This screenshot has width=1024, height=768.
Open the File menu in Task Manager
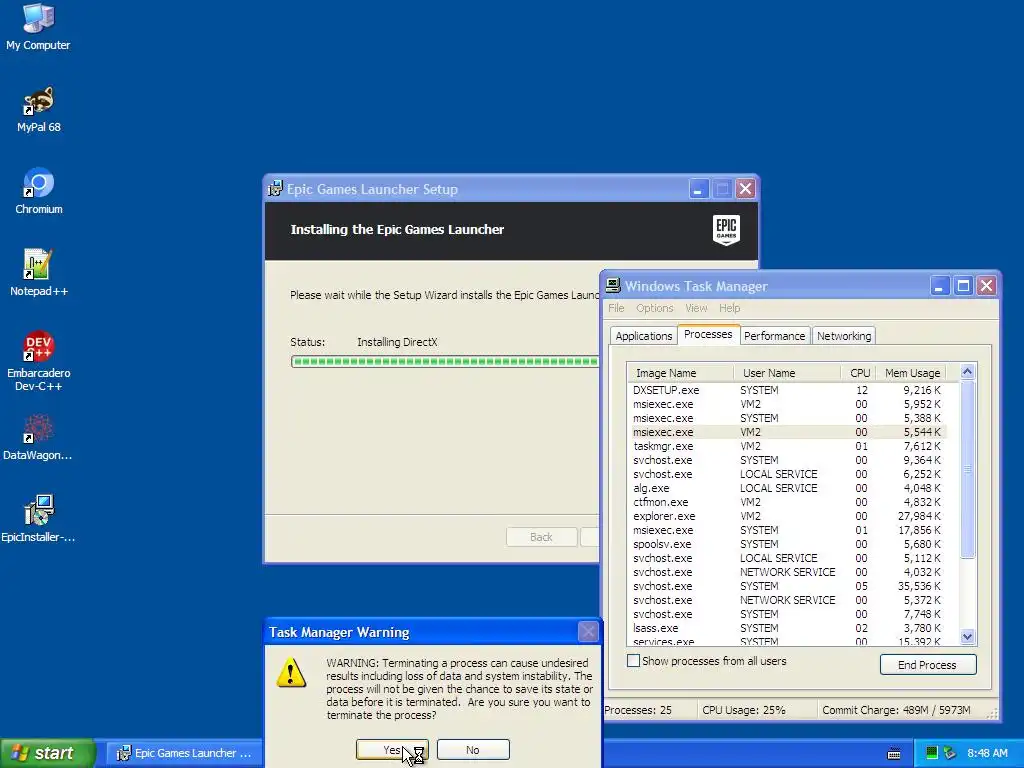[x=616, y=308]
